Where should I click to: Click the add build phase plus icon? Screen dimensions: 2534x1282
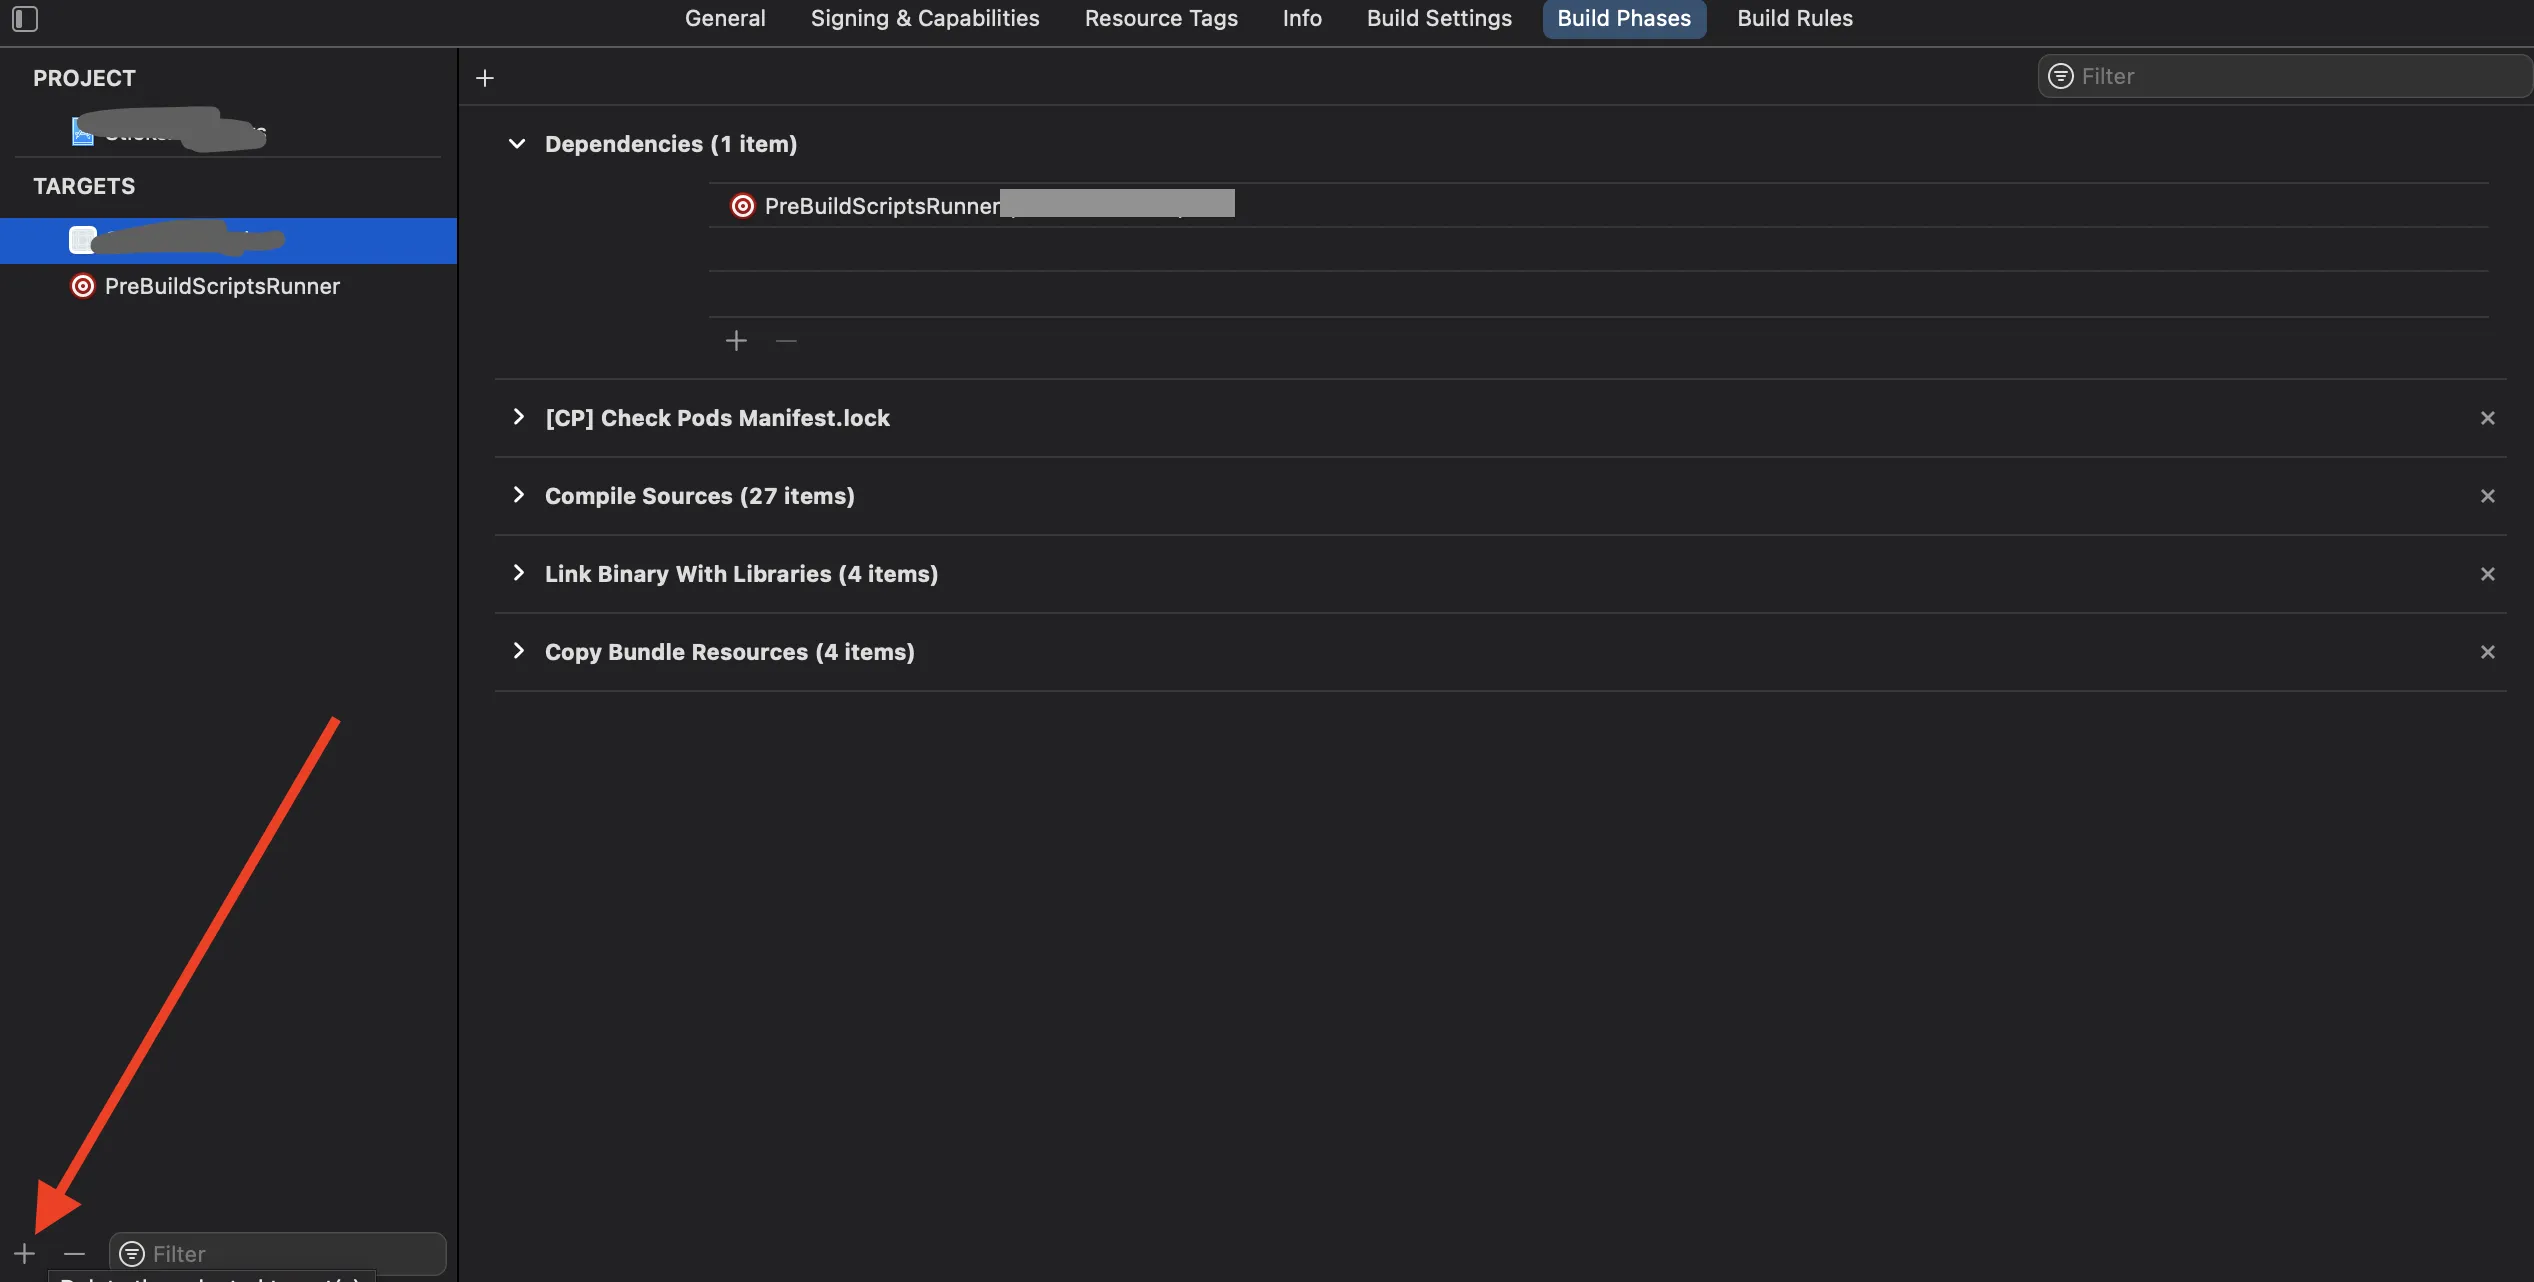[485, 78]
